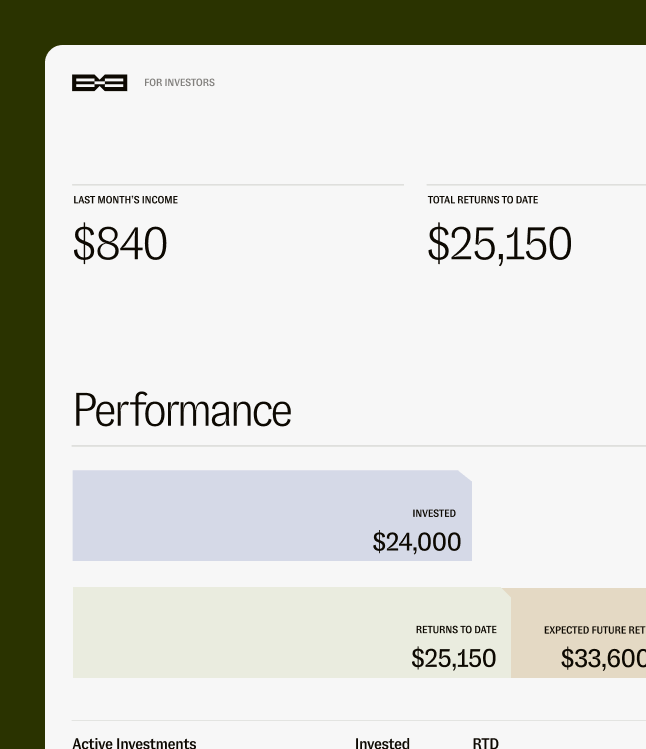
Task: Select the Total Returns To Date label
Action: (483, 200)
